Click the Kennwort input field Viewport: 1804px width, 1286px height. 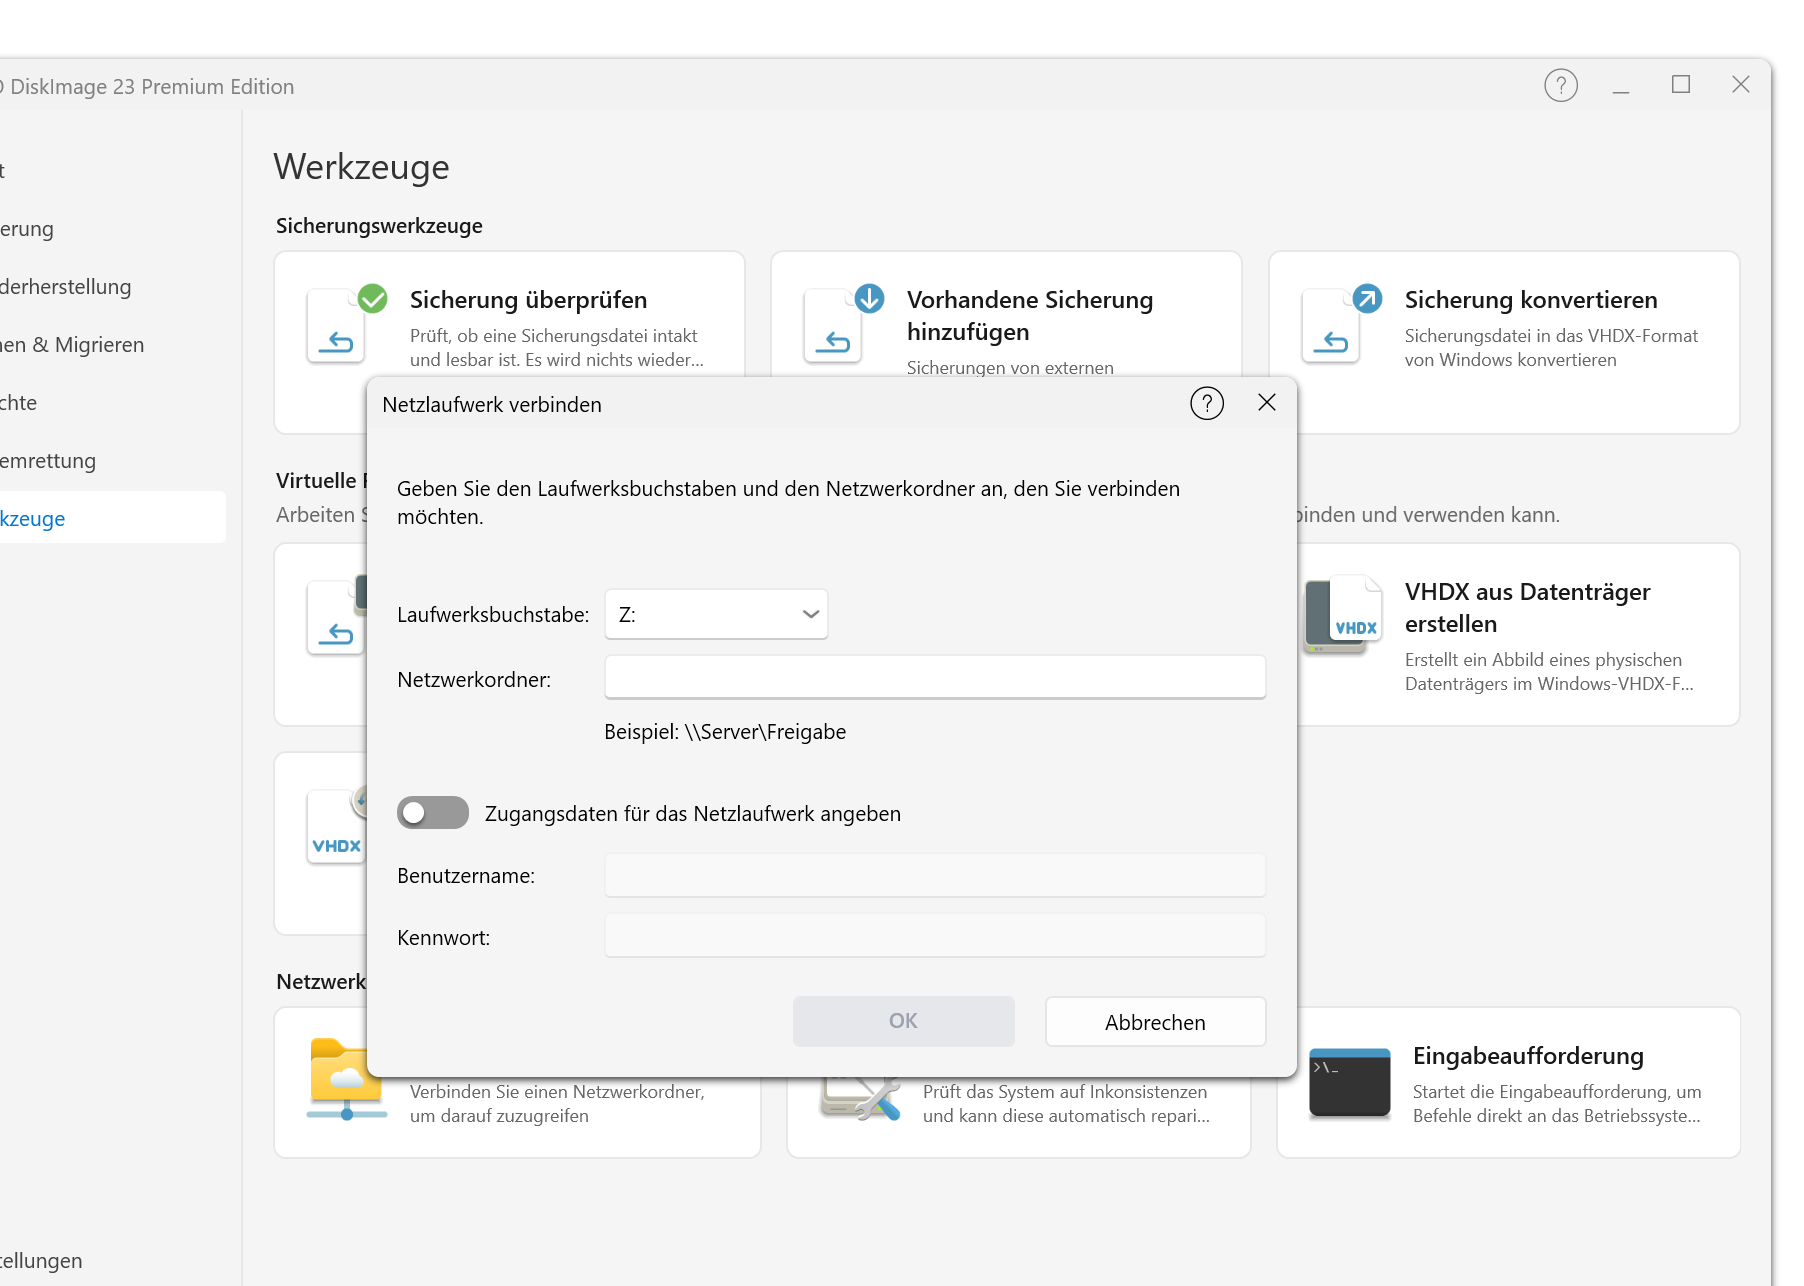coord(935,936)
